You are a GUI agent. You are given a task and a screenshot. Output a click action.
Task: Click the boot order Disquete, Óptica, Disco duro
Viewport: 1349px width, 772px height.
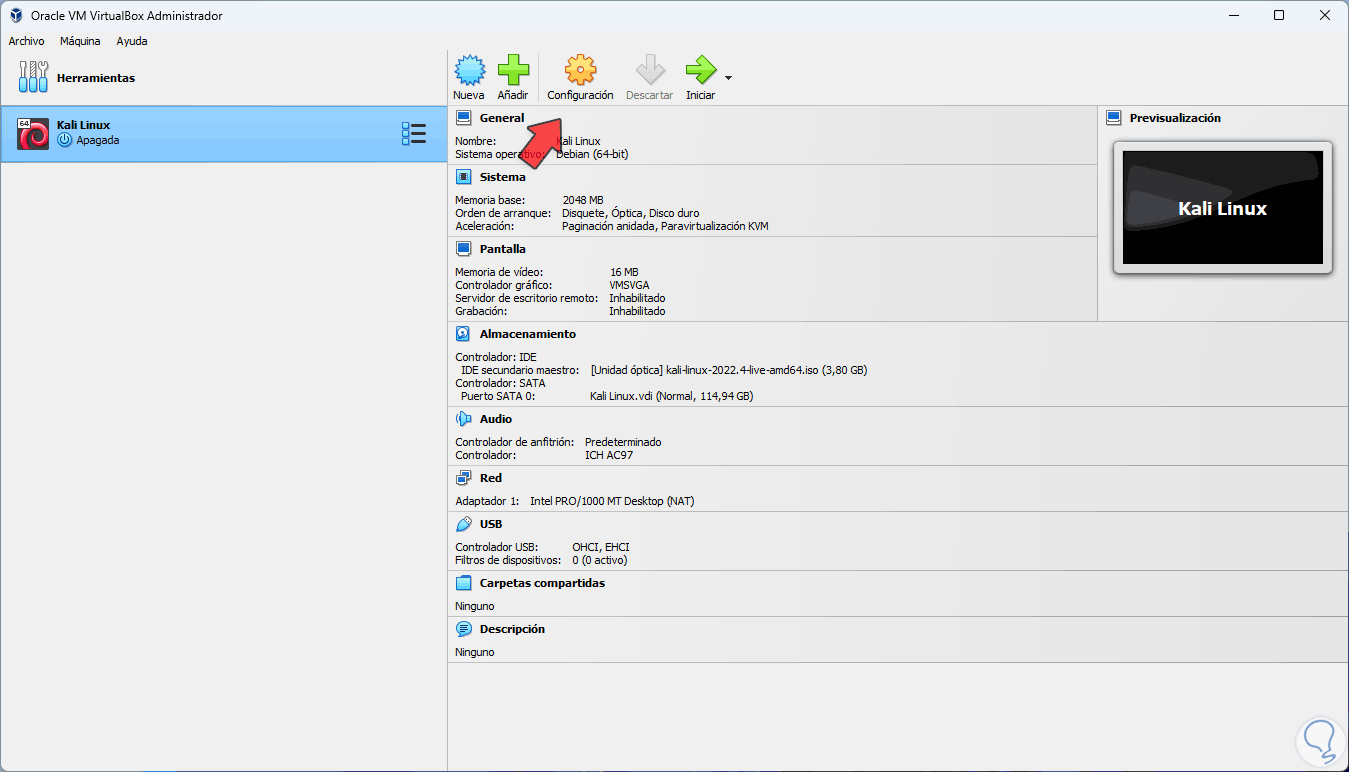click(x=631, y=213)
